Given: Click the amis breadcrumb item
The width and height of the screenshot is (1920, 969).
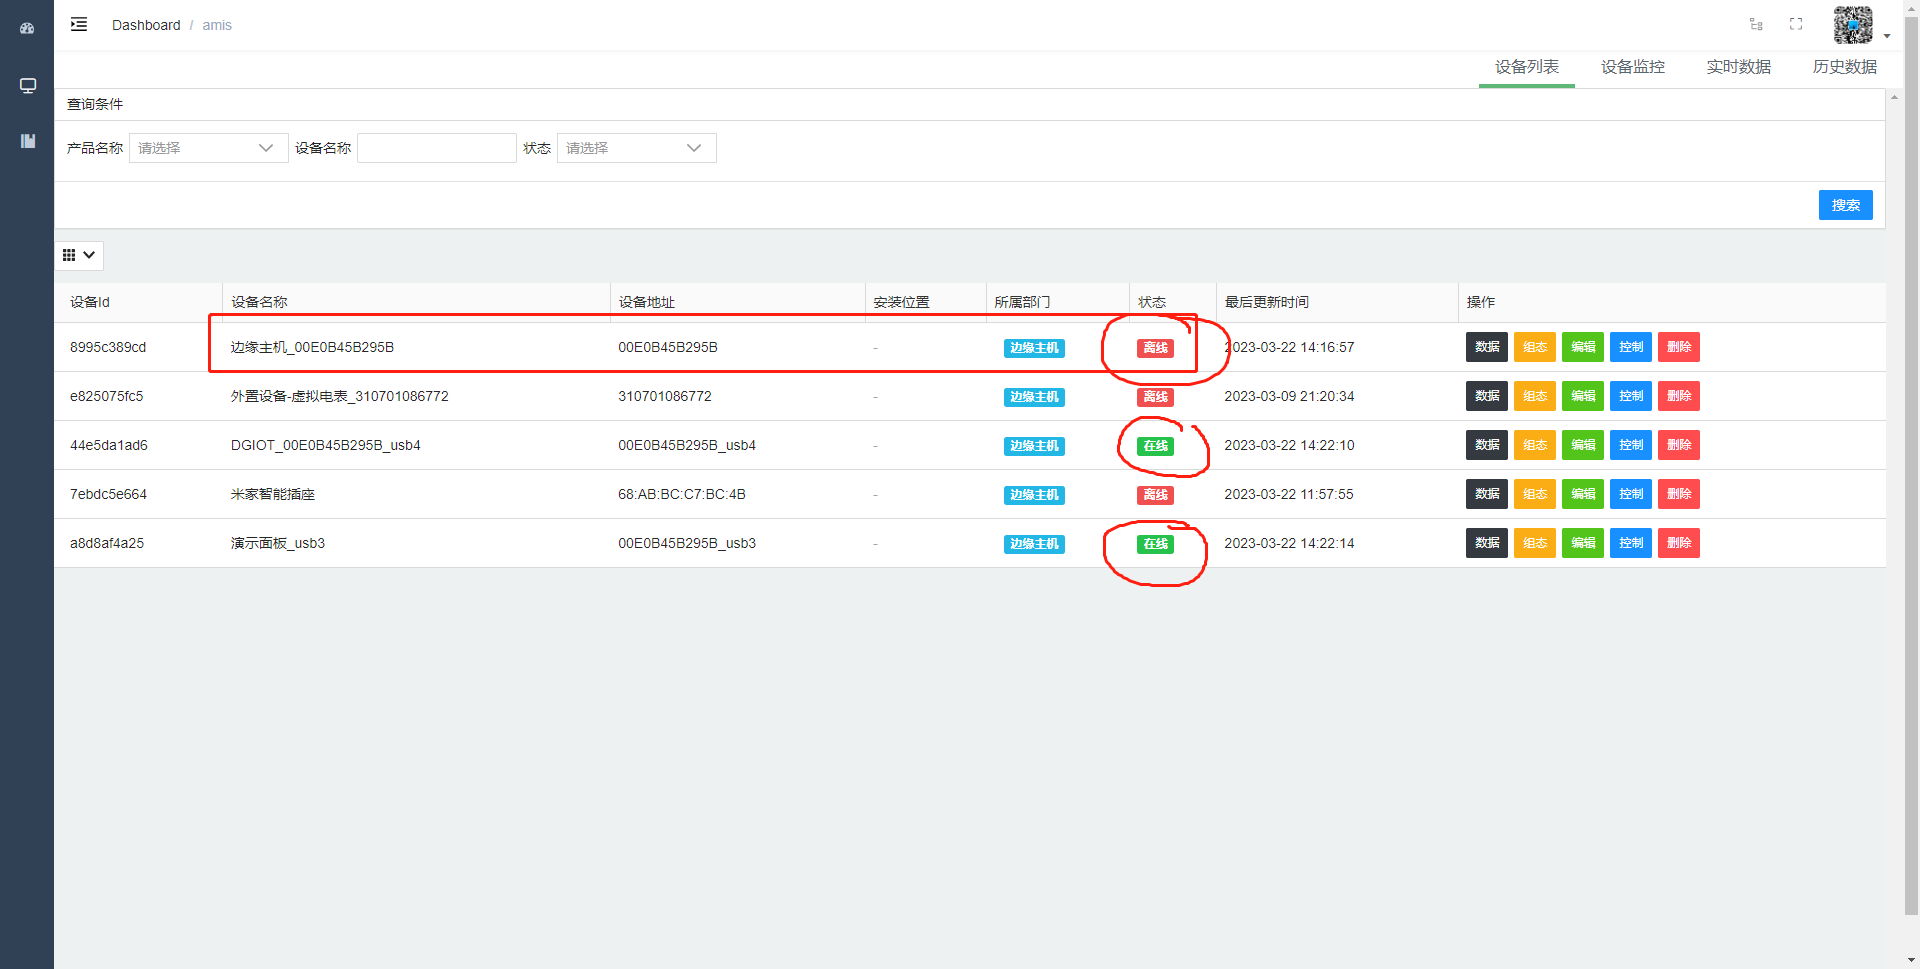Looking at the screenshot, I should tap(217, 25).
